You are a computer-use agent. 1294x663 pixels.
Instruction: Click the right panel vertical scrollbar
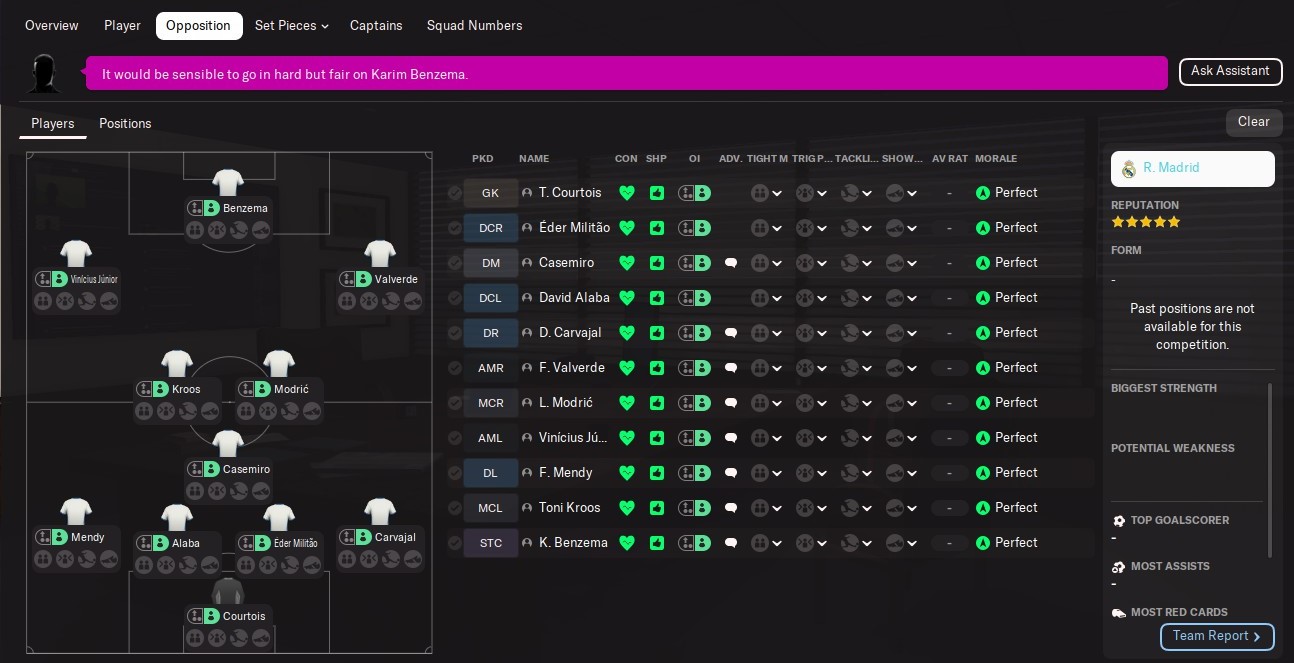pos(1270,470)
